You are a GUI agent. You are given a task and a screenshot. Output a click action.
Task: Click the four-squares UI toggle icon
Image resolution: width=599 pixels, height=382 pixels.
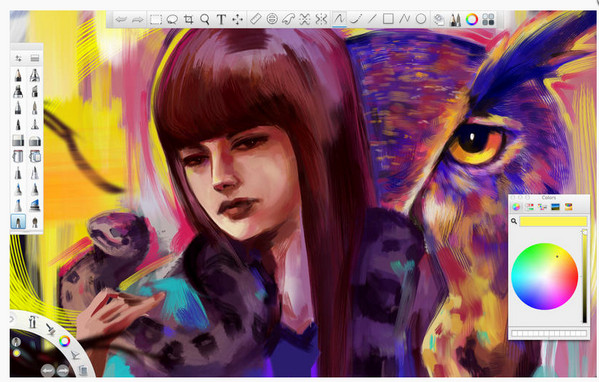(488, 19)
